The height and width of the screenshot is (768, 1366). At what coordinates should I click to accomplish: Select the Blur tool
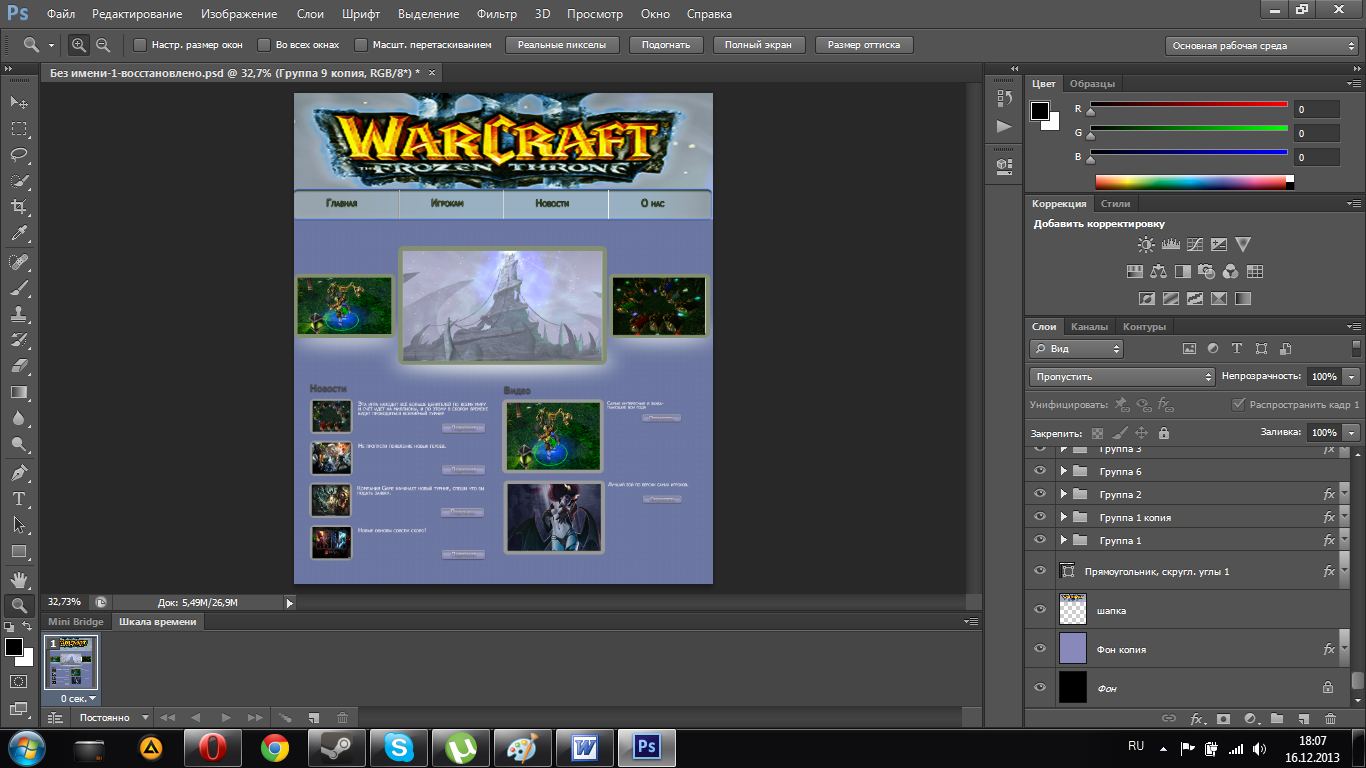[x=19, y=418]
